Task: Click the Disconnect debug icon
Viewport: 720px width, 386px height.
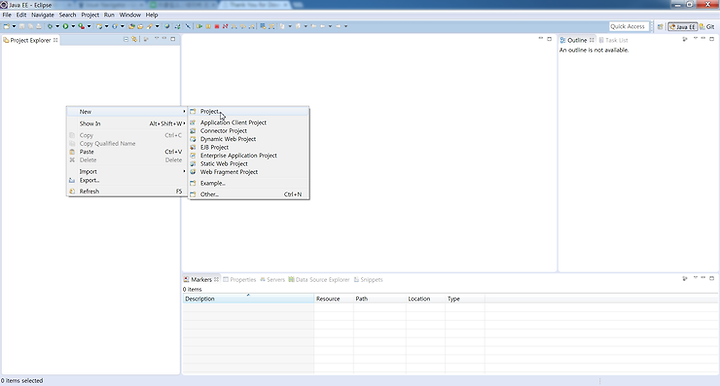Action: [x=225, y=26]
